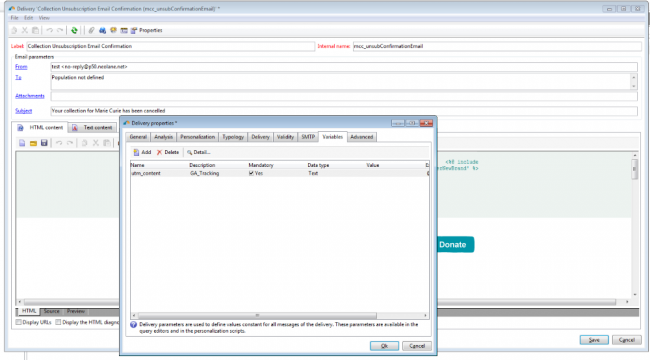650x360 pixels.
Task: Click the lightbulb icon in the delivery toolbar
Action: point(113,30)
